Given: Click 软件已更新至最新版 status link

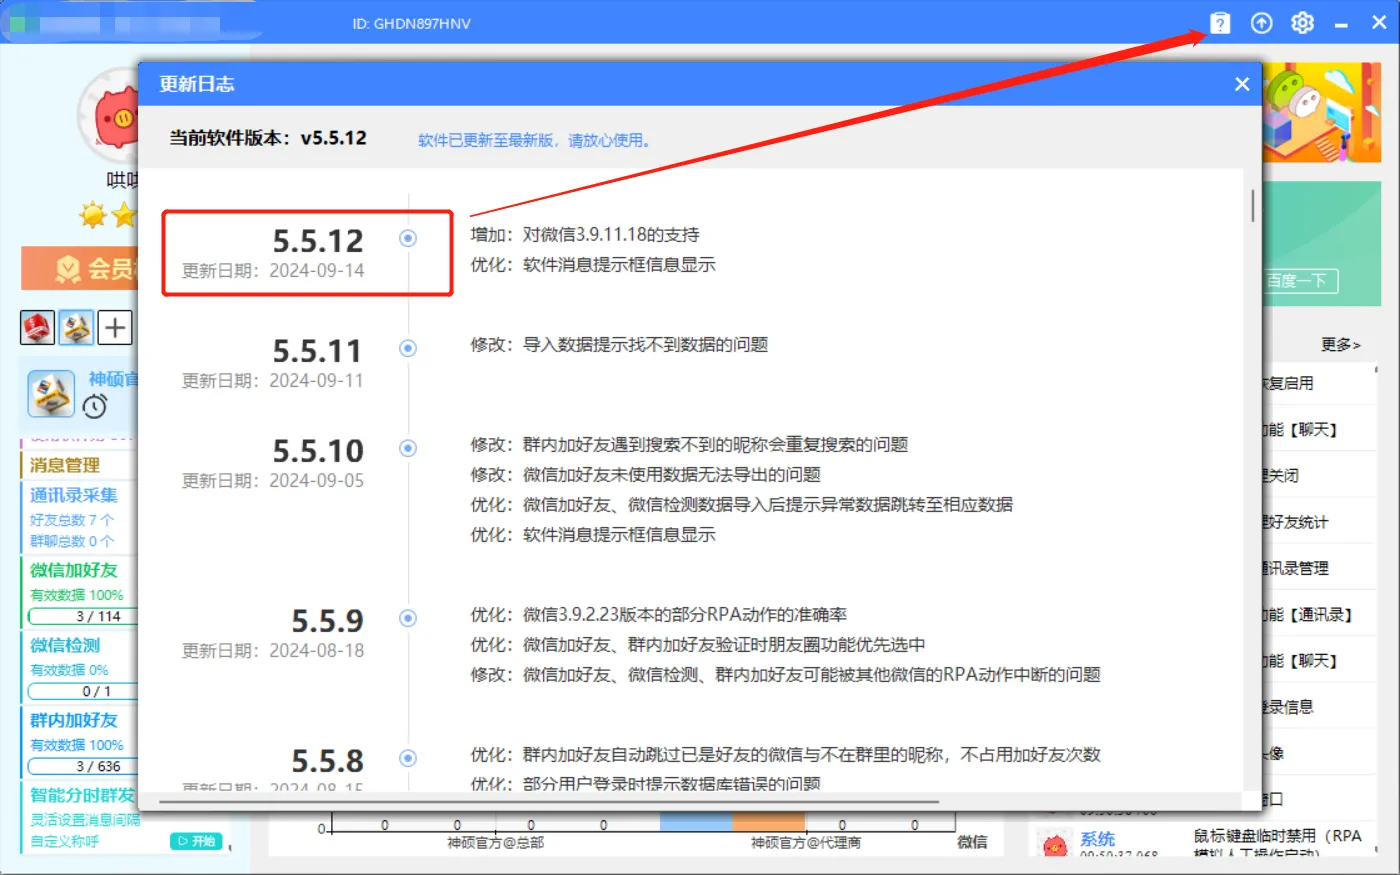Looking at the screenshot, I should 536,141.
